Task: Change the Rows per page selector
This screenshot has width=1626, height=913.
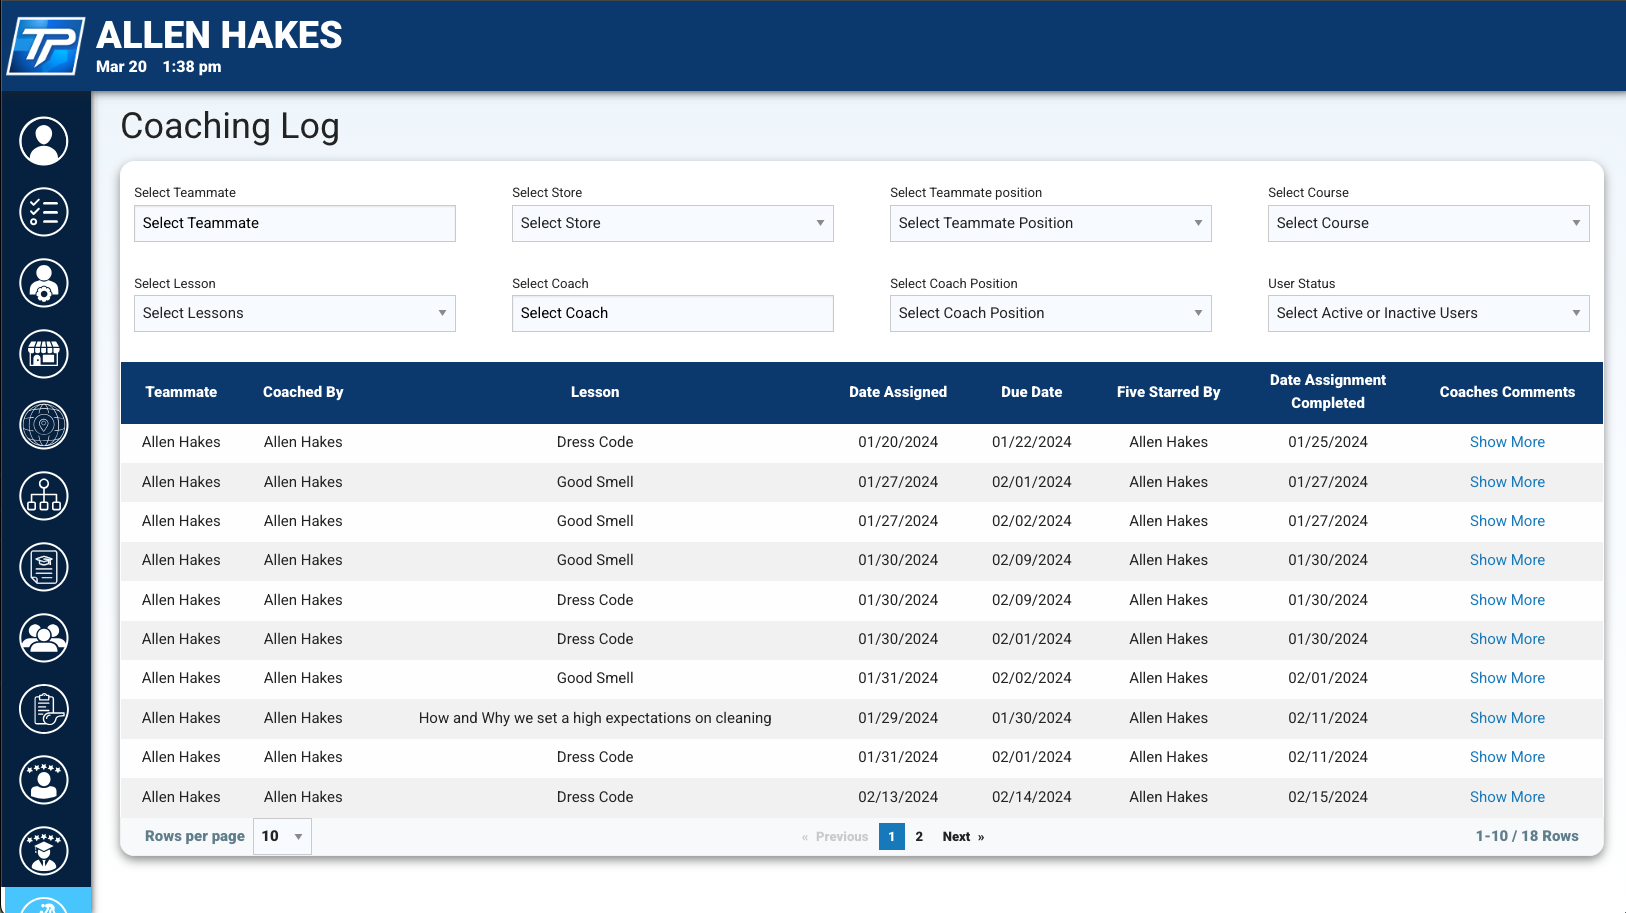Action: point(281,836)
